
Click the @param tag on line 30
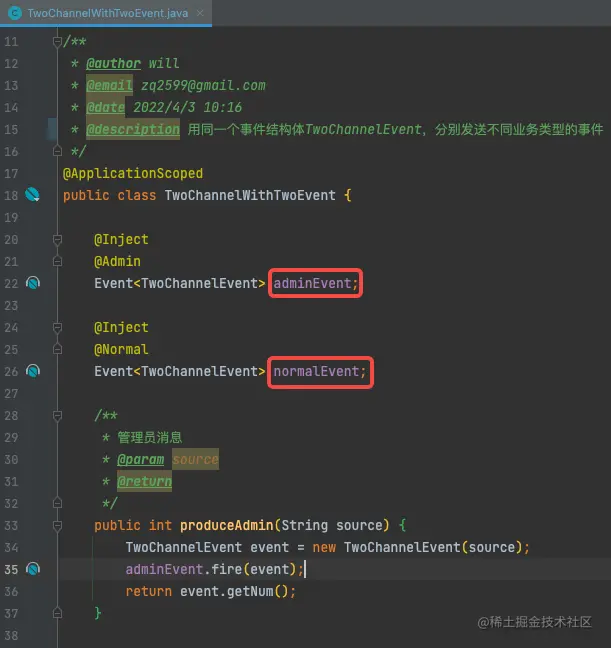140,459
